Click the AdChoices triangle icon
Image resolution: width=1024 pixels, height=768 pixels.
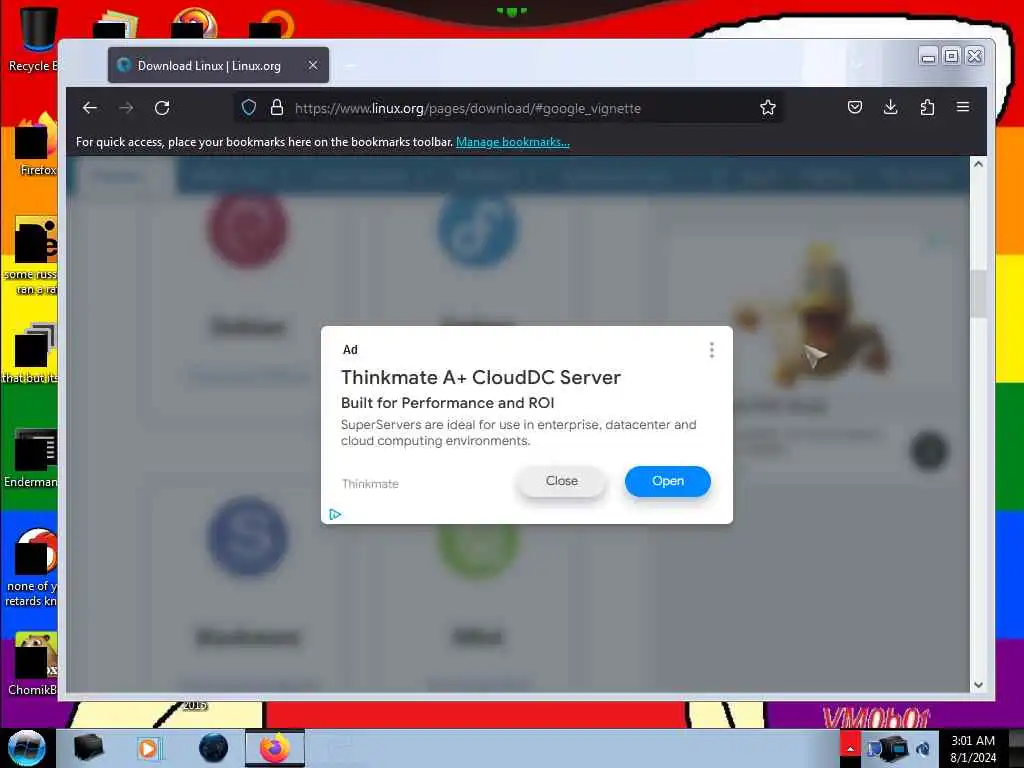[x=335, y=515]
